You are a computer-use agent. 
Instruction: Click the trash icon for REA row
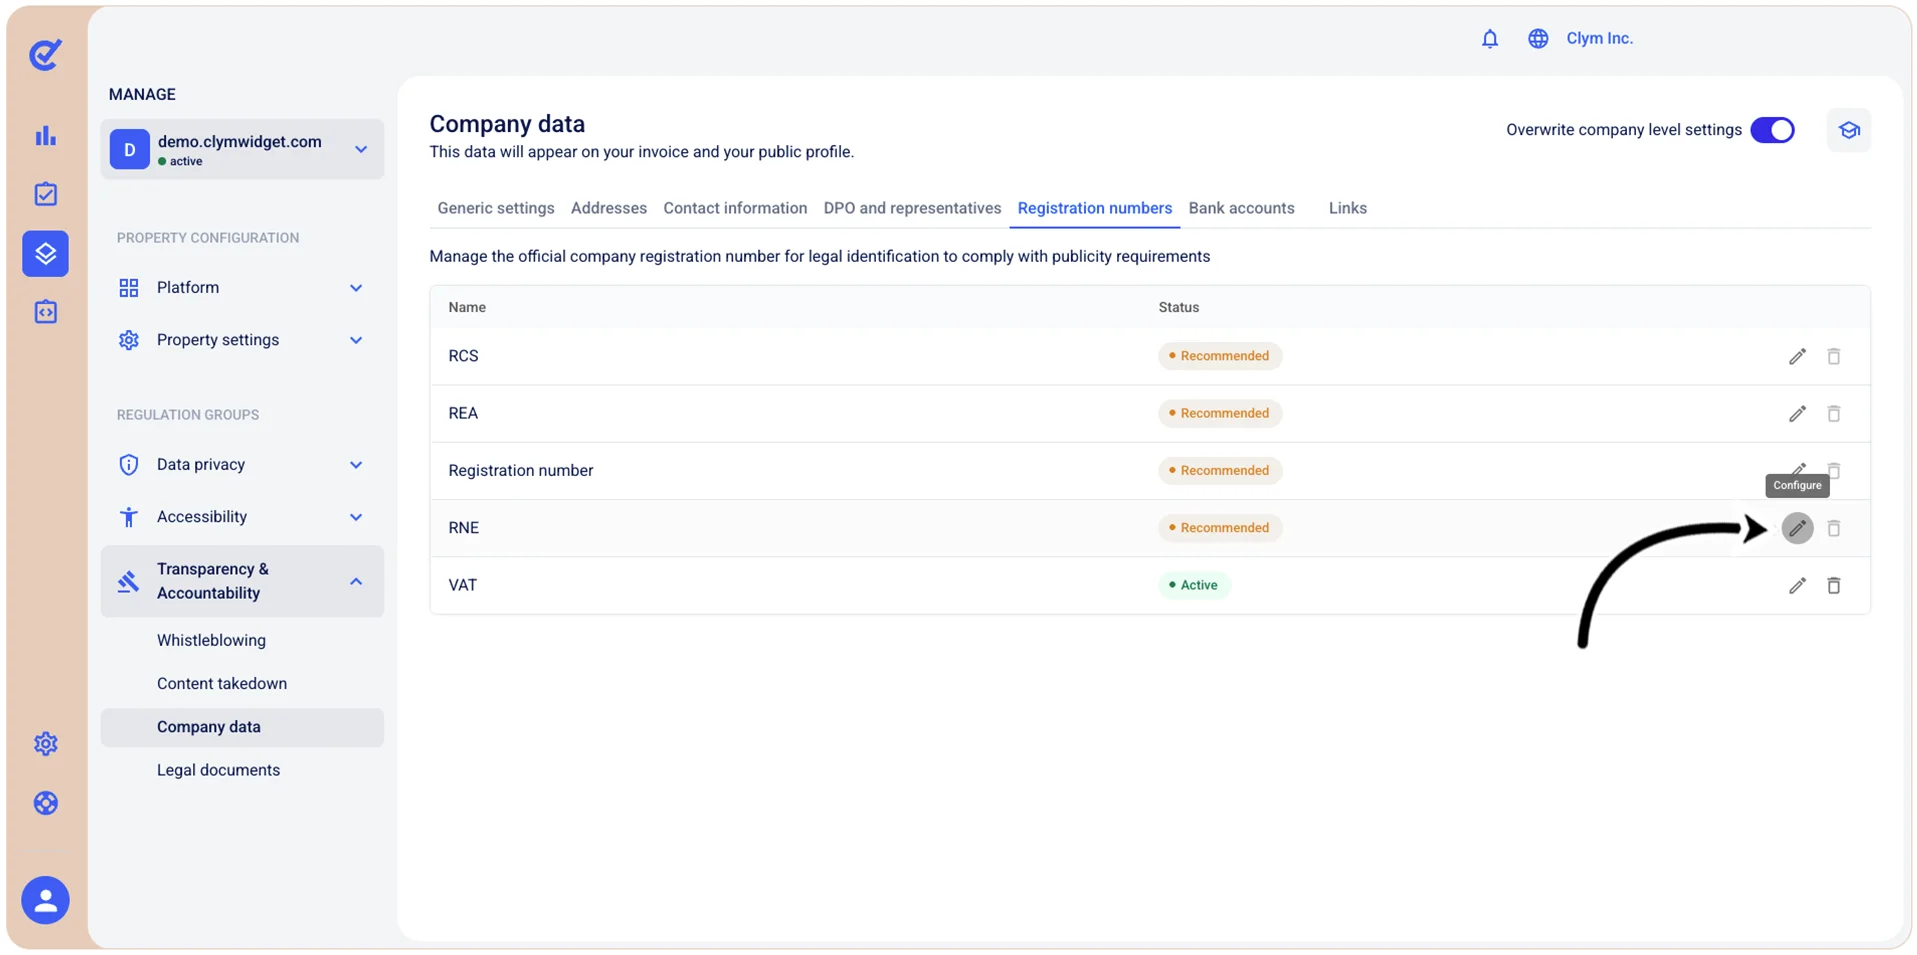(x=1833, y=413)
